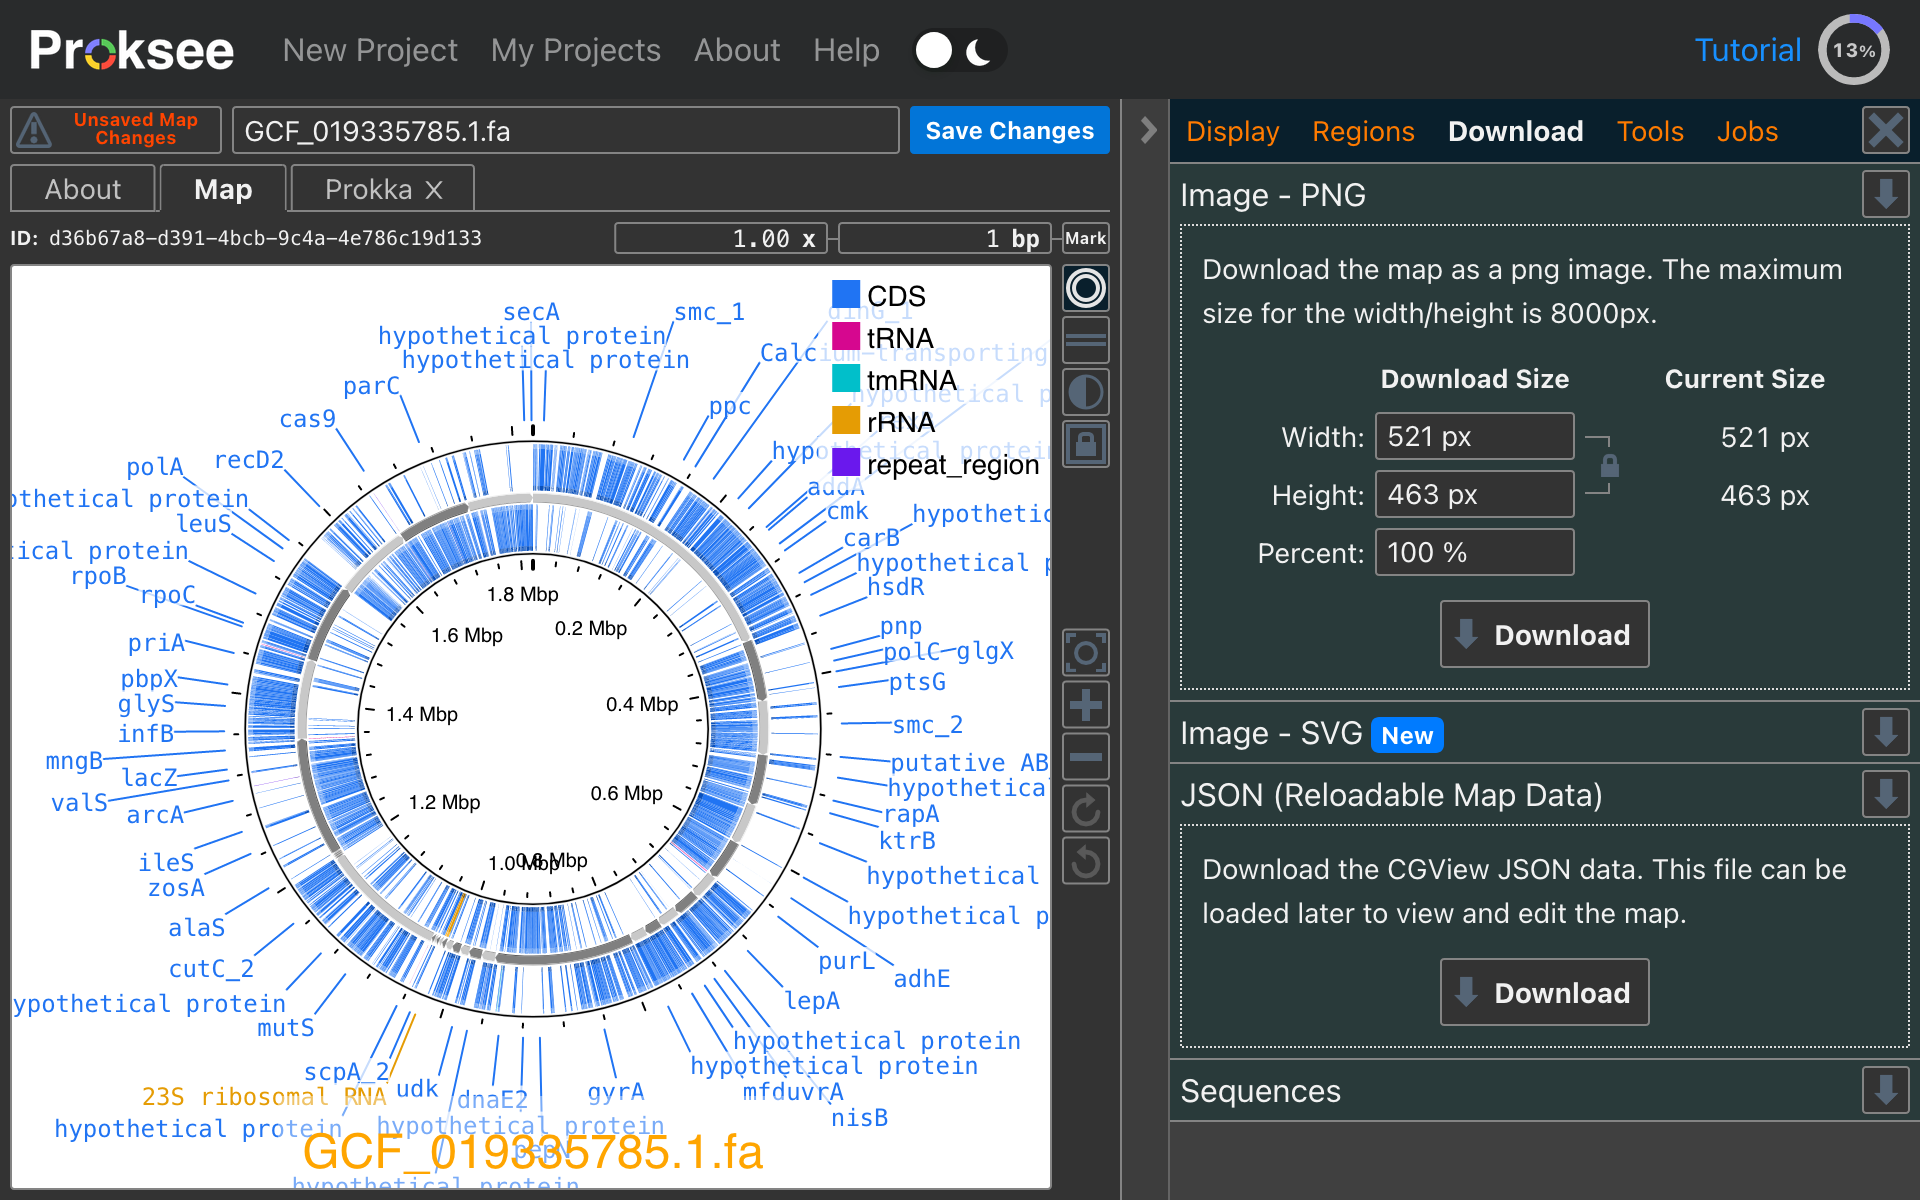This screenshot has width=1920, height=1200.
Task: Rotate map clockwise
Action: click(1085, 810)
